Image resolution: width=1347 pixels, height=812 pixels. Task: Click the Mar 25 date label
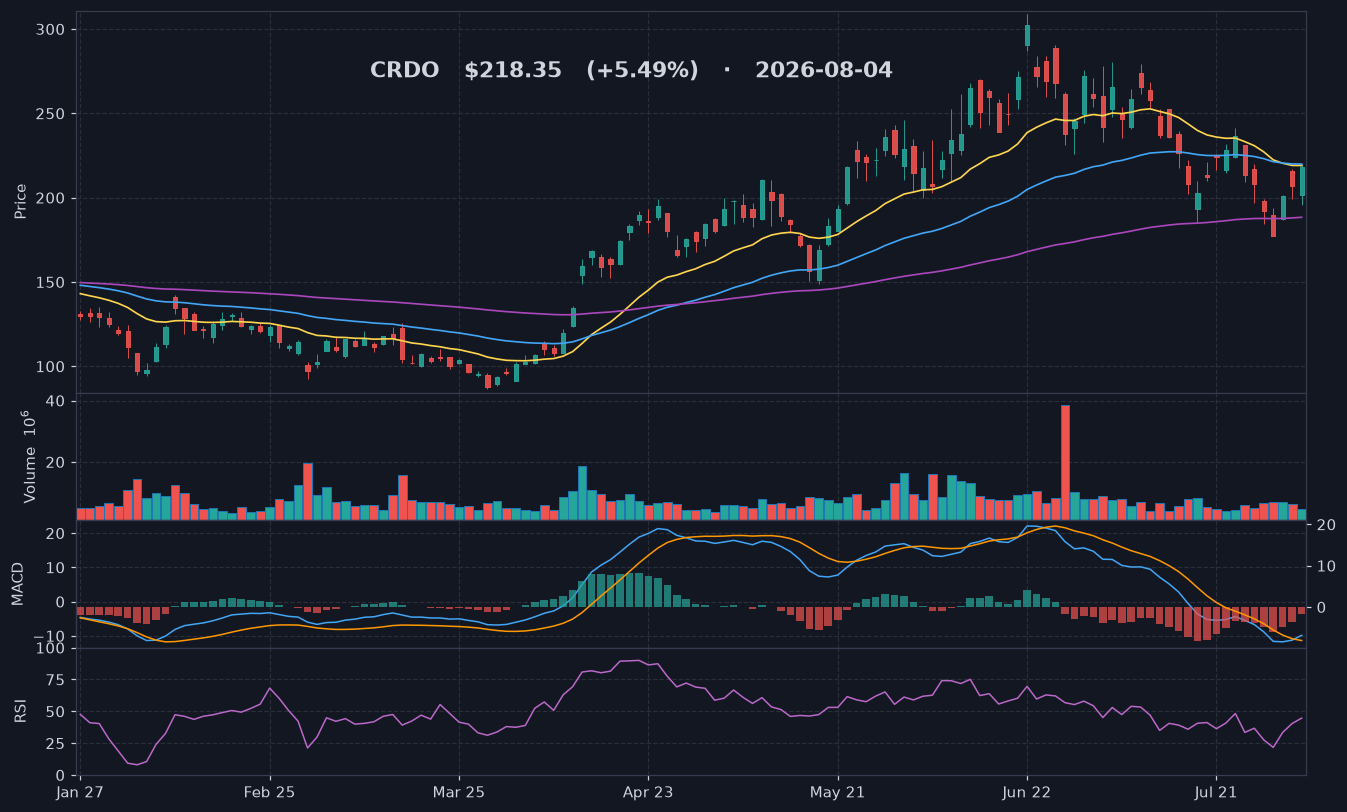coord(459,791)
